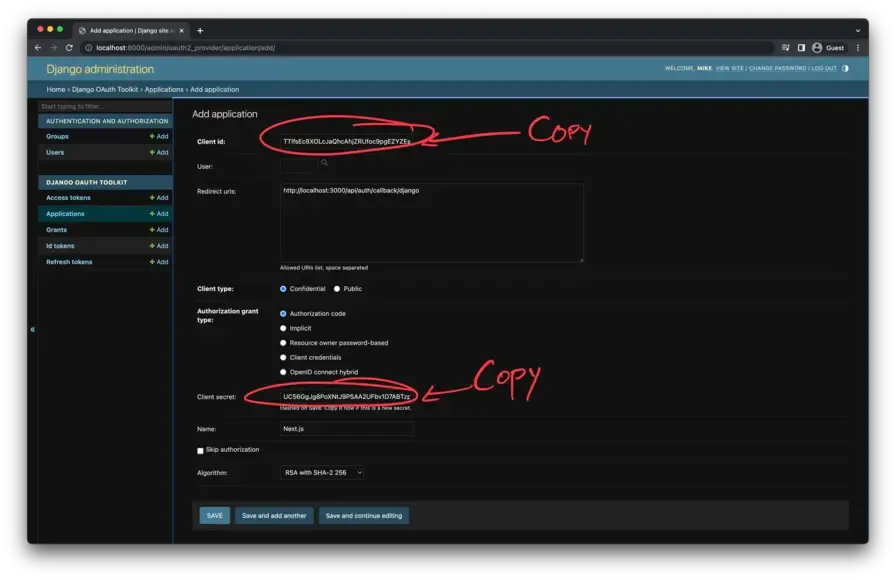Click the Log Out link
896x580 pixels.
click(824, 69)
